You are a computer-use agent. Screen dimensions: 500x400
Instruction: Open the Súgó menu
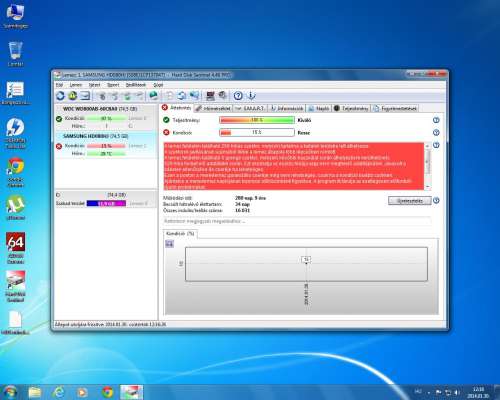coord(158,85)
